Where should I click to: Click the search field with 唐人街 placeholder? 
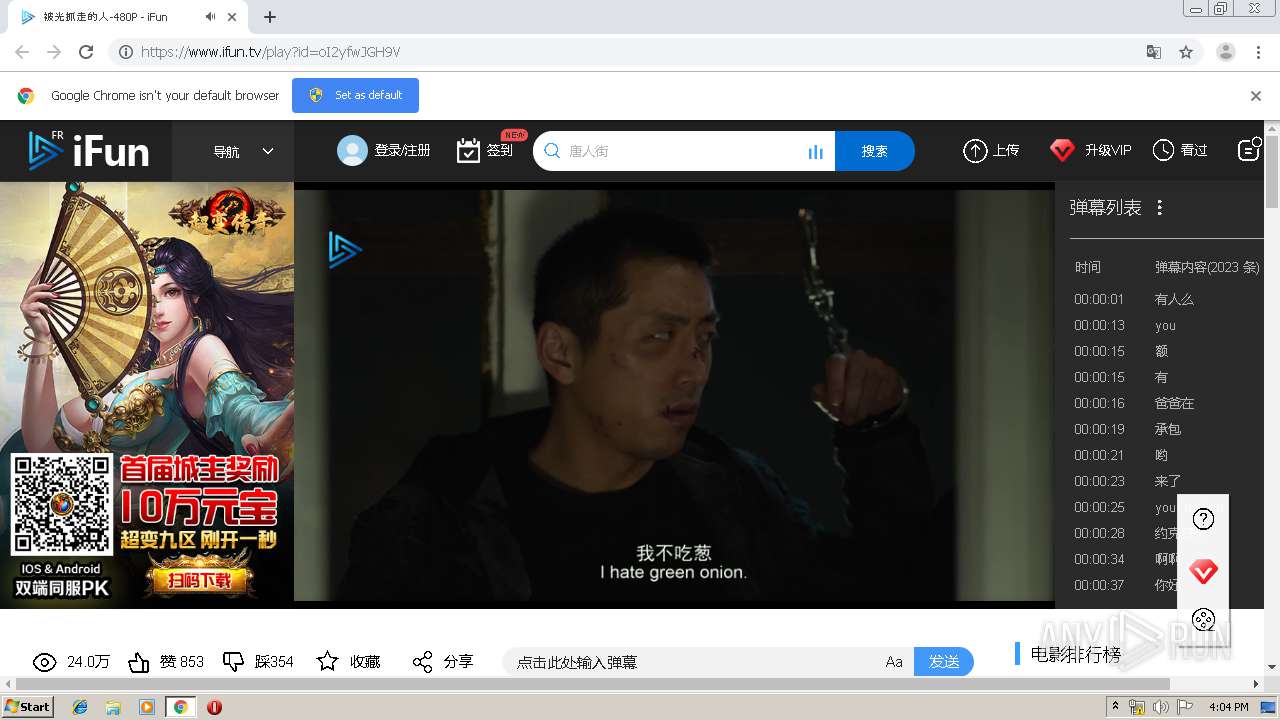pyautogui.click(x=683, y=151)
